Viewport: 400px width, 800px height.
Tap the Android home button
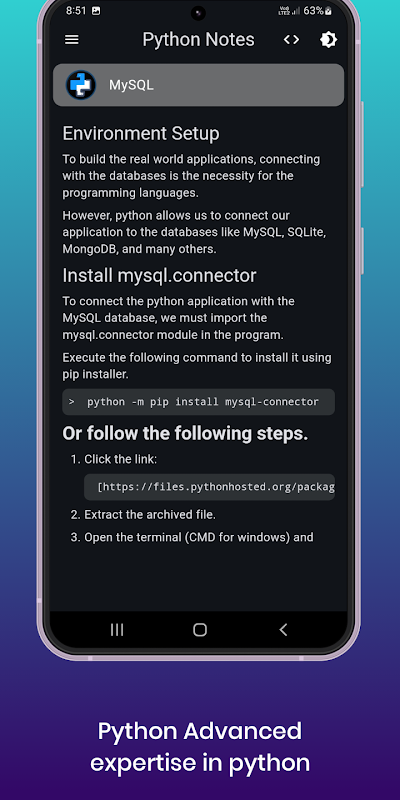200,630
